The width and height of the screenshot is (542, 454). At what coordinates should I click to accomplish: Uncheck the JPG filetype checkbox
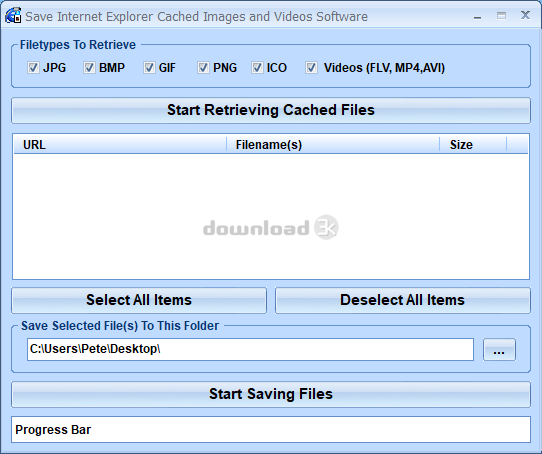click(x=33, y=68)
